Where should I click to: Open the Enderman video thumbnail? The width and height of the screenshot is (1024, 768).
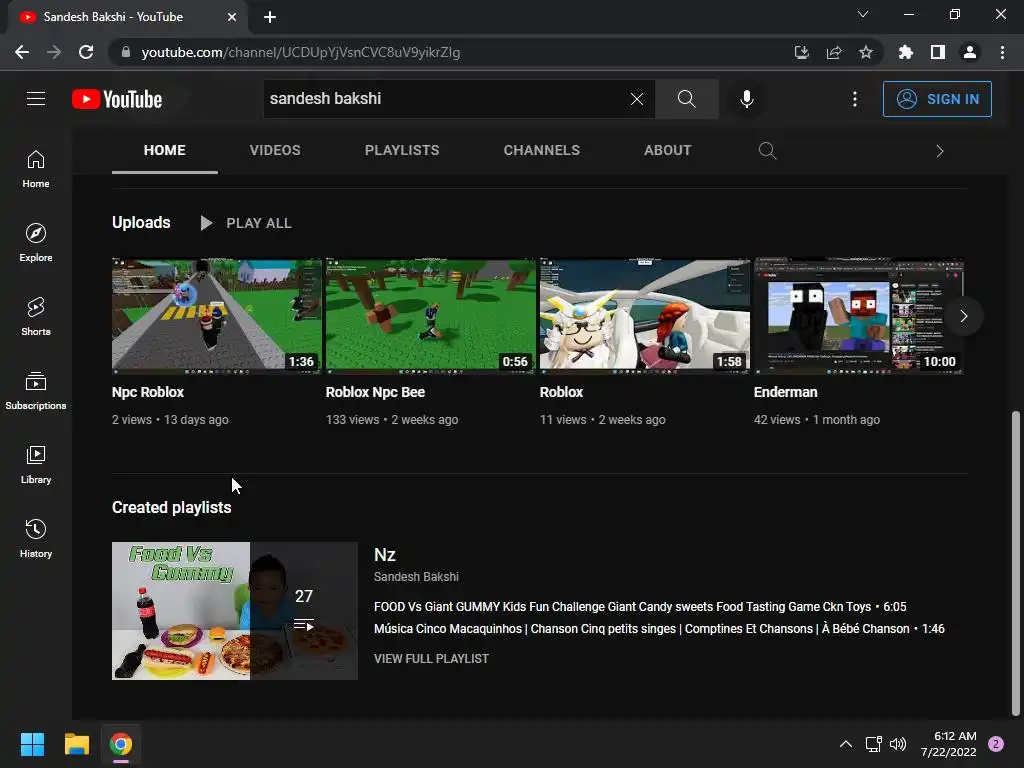click(858, 316)
